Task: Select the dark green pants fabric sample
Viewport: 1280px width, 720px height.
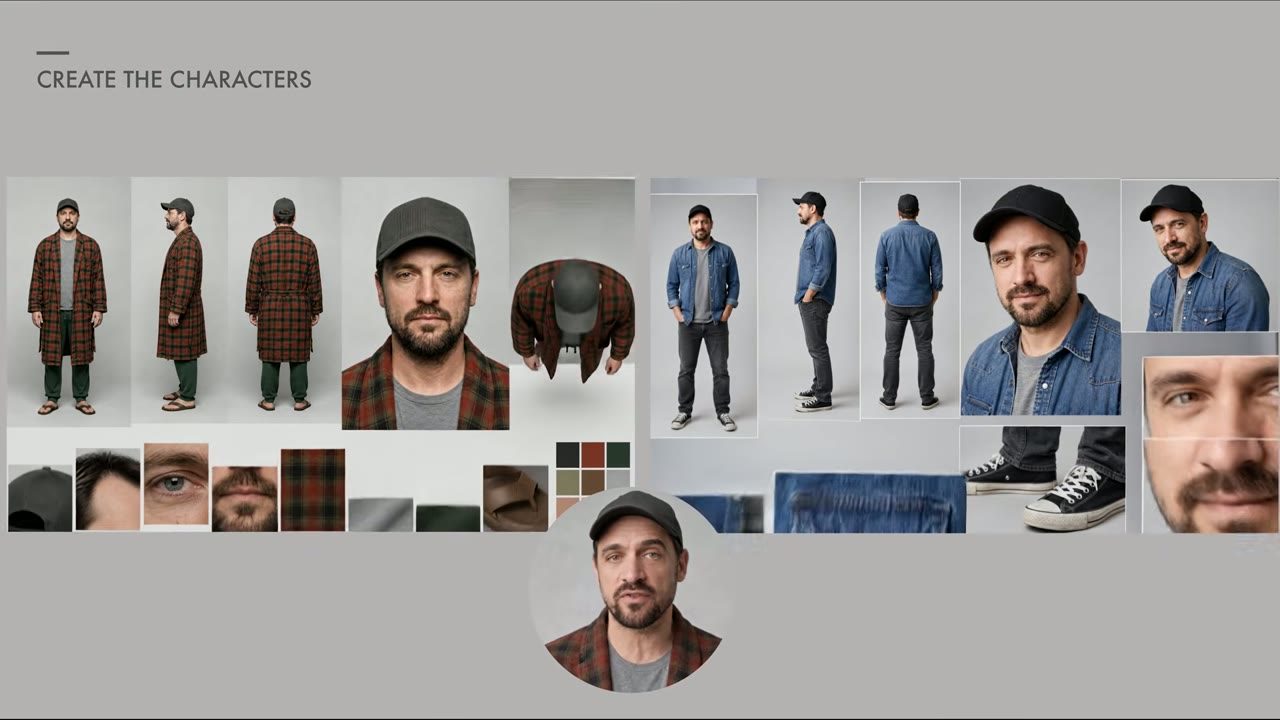Action: [x=448, y=518]
